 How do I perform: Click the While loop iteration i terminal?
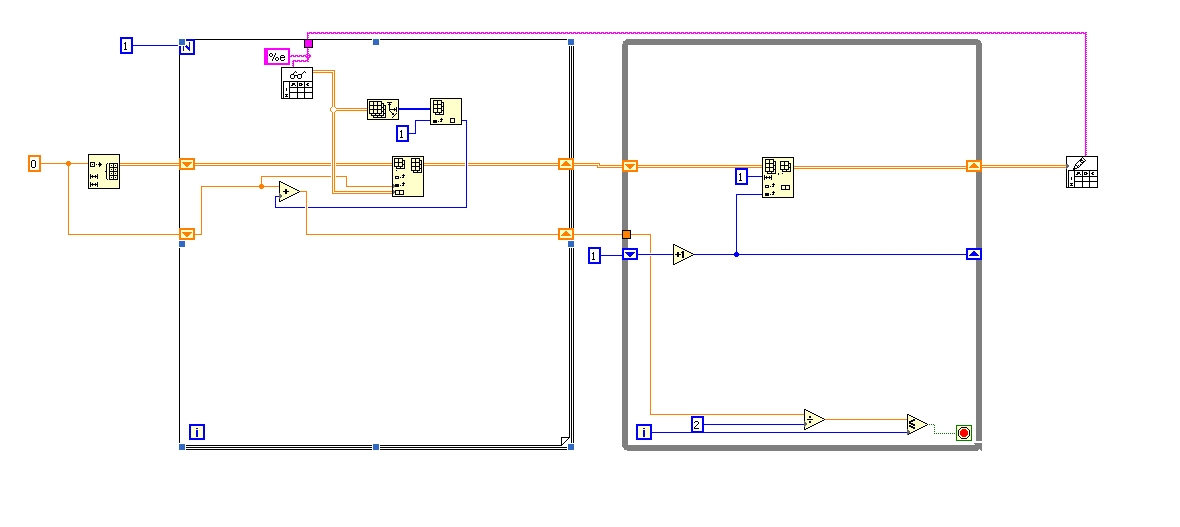(644, 432)
